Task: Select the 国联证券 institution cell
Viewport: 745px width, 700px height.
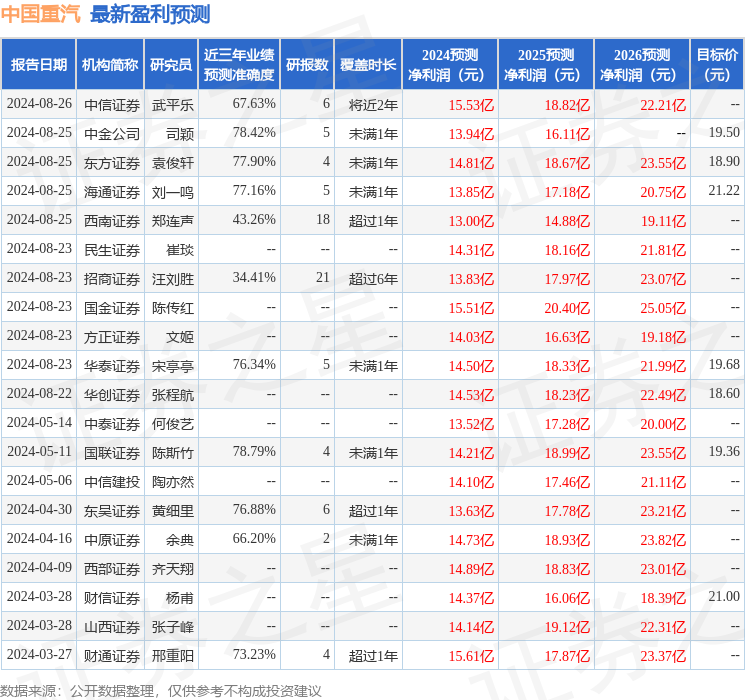Action: [x=112, y=452]
